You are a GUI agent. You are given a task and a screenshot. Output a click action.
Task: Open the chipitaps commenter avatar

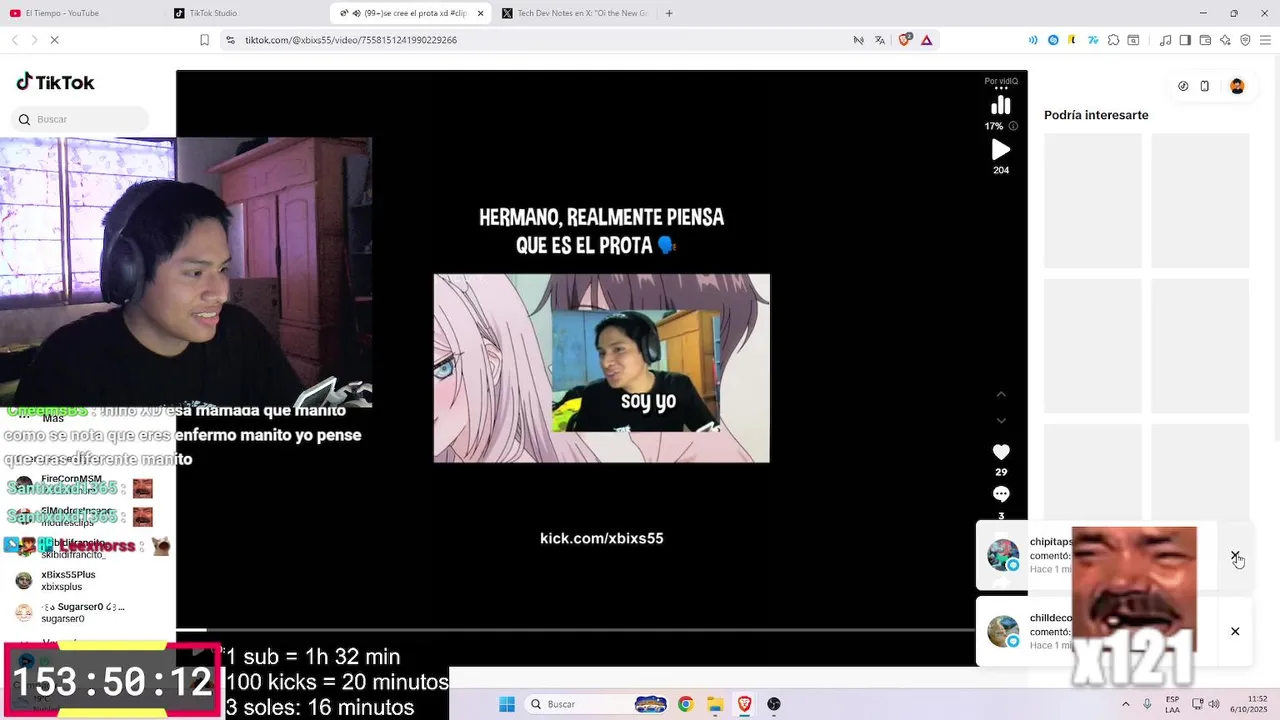point(1003,555)
